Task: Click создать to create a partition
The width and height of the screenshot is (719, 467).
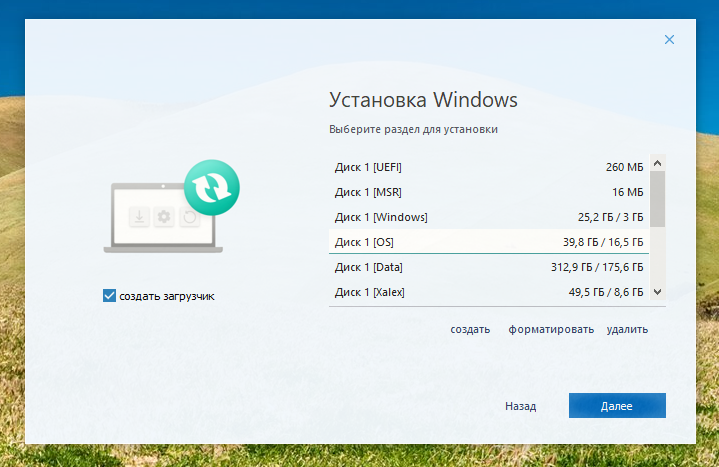Action: (470, 329)
